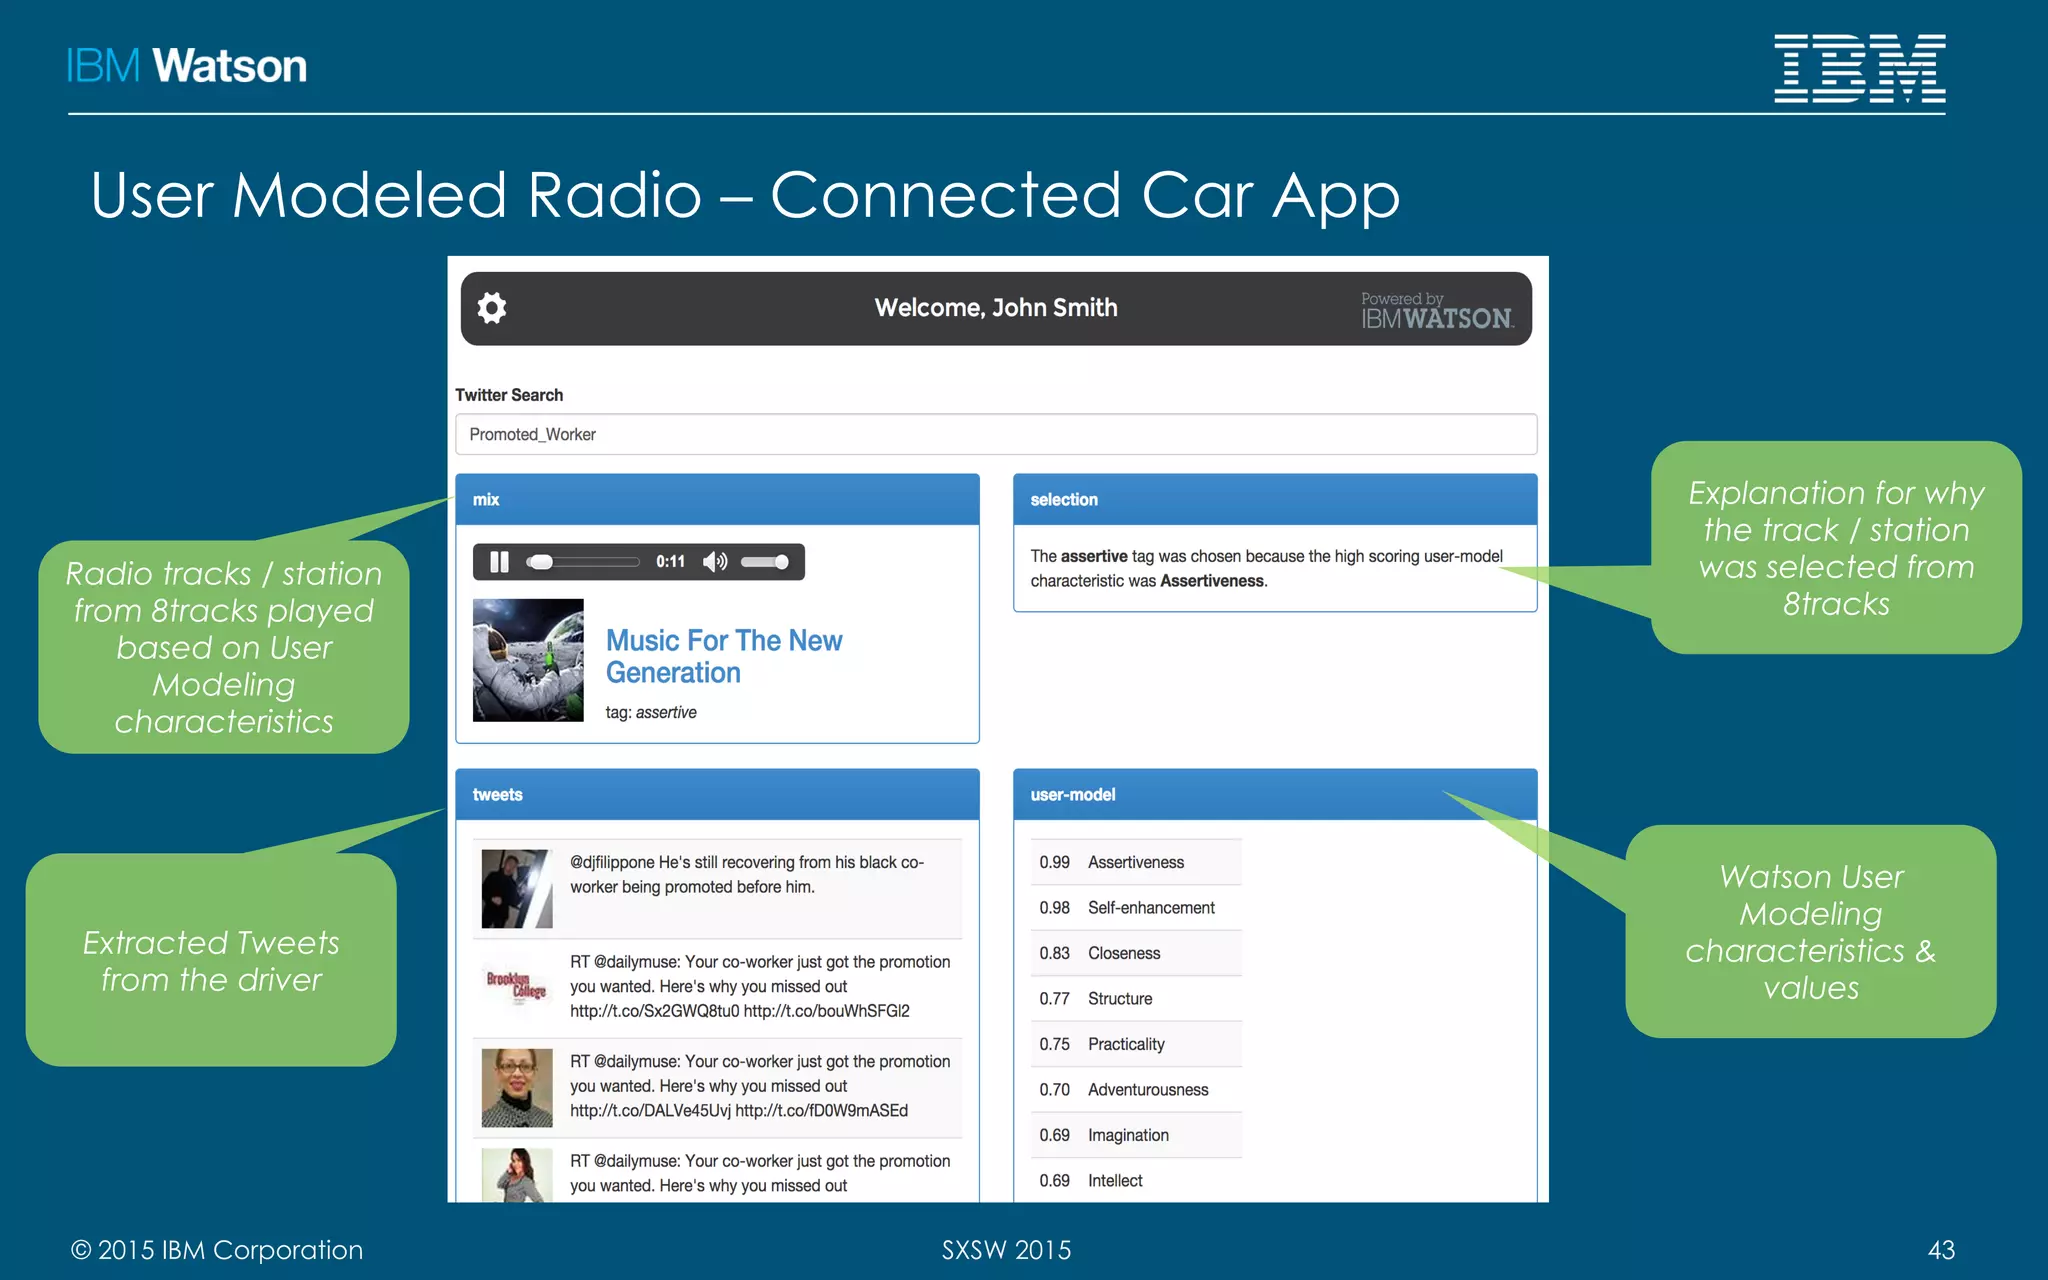This screenshot has width=2048, height=1280.
Task: Click the selection panel header
Action: 1275,499
